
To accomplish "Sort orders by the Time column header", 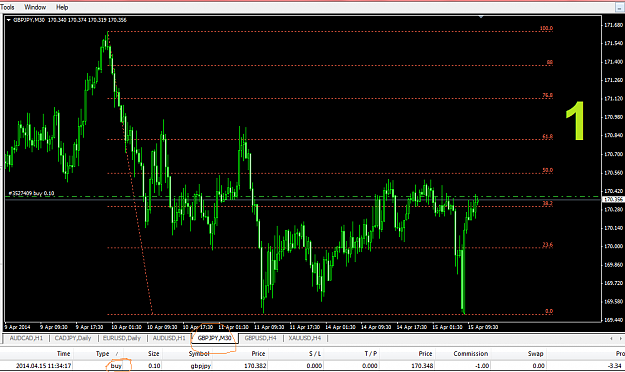I will [x=63, y=354].
